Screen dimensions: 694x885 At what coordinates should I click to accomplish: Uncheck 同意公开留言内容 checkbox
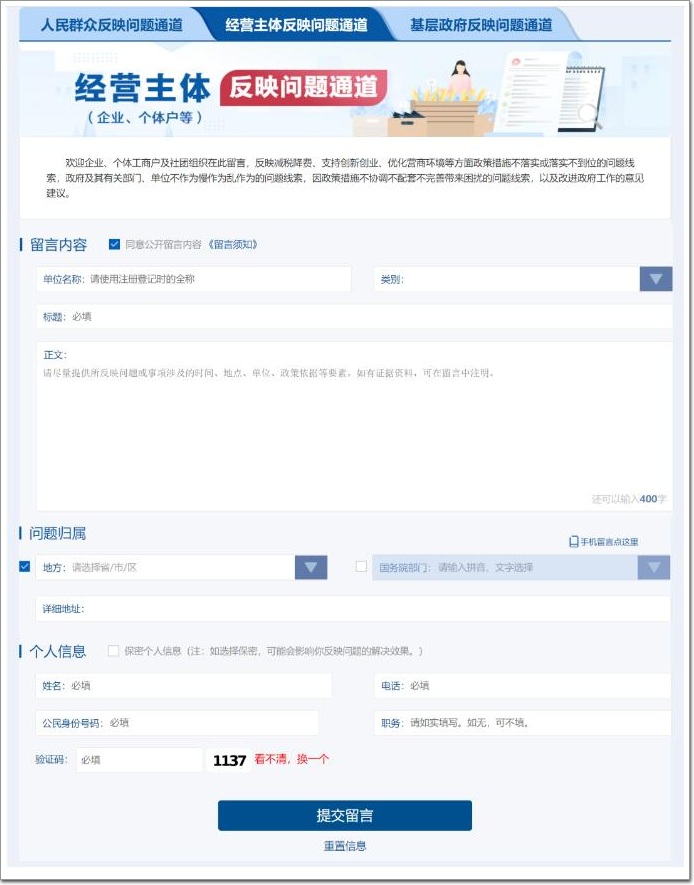[x=114, y=244]
